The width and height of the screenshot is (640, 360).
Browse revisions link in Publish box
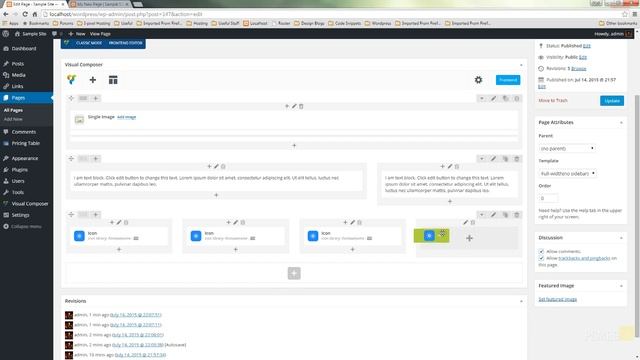578,69
